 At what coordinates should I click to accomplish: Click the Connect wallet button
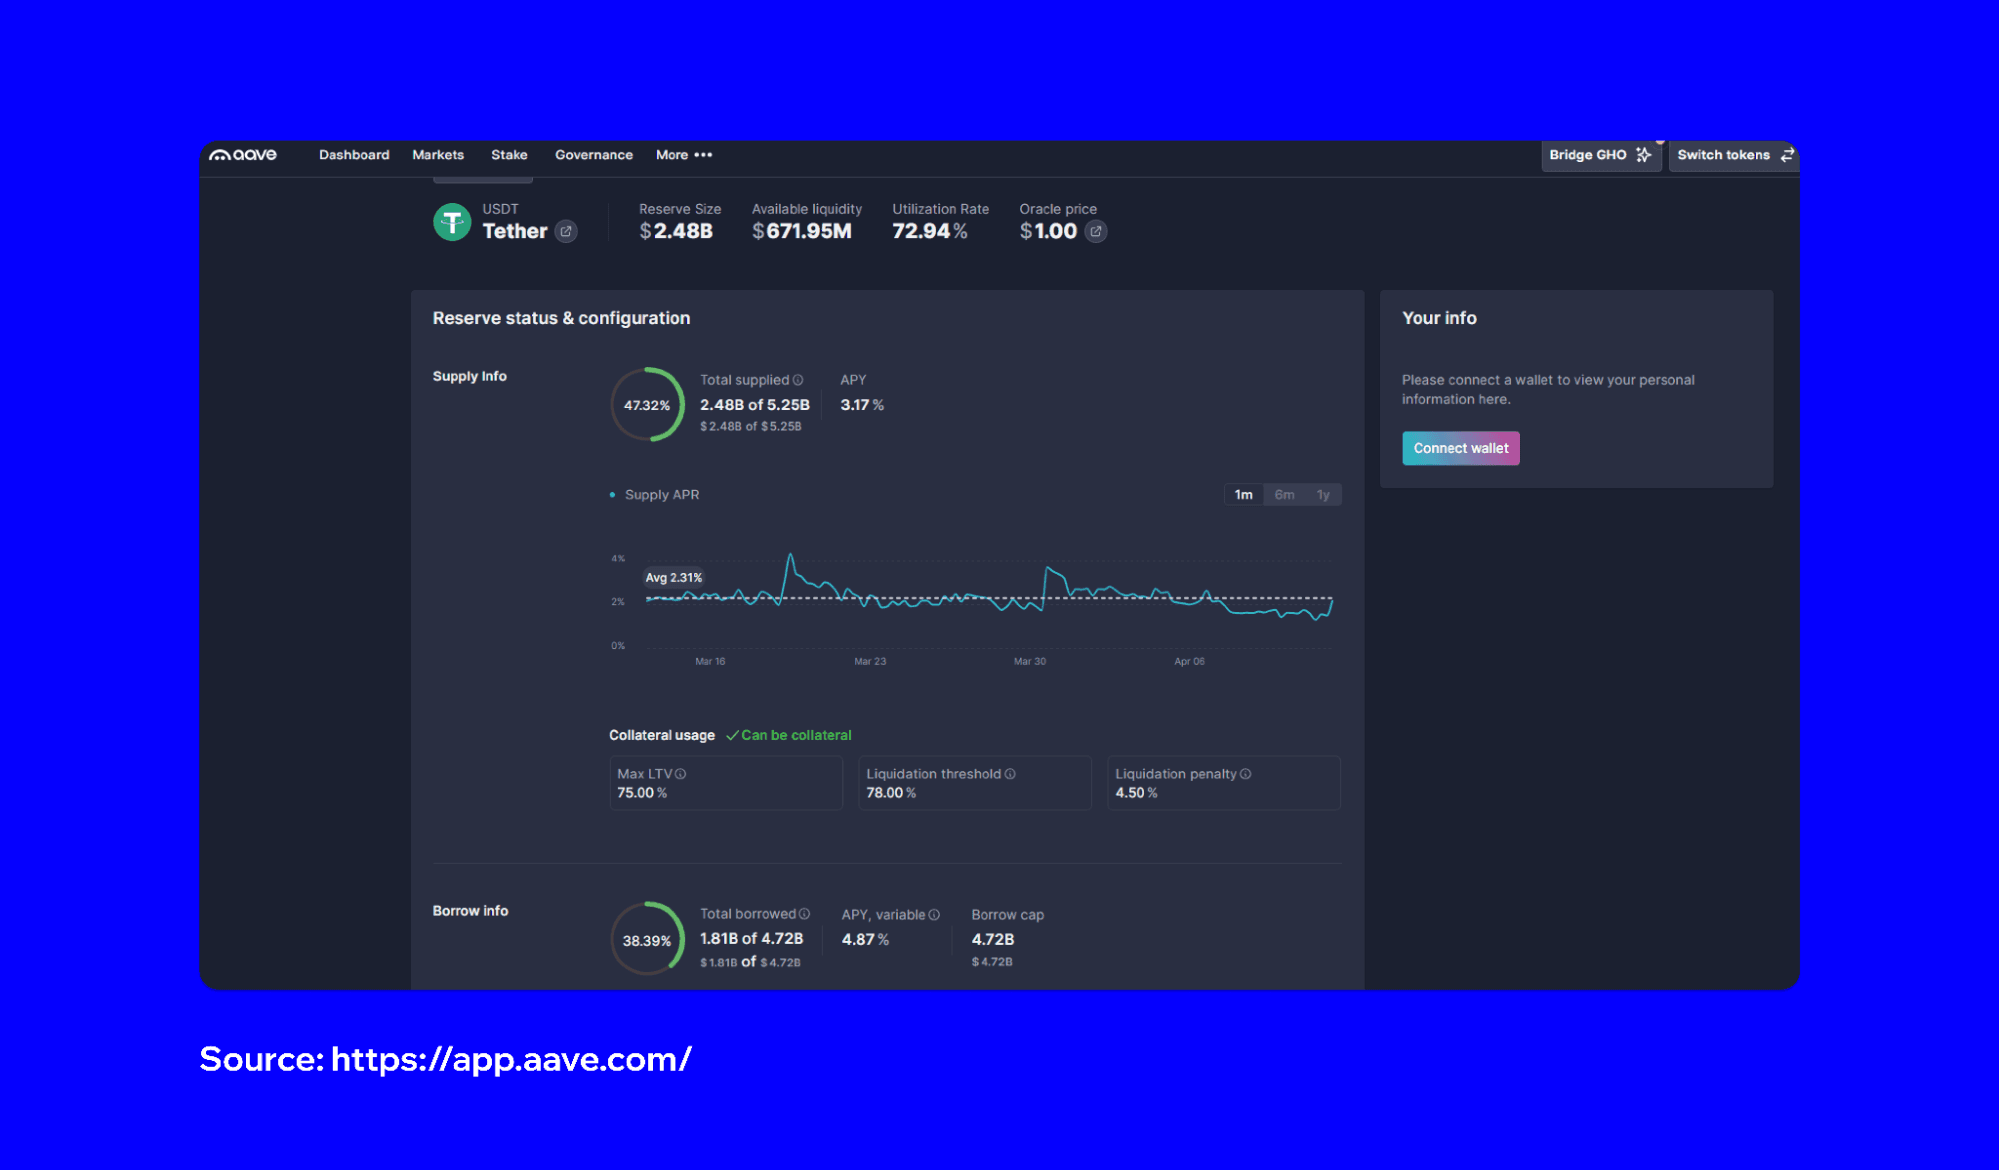pos(1460,448)
